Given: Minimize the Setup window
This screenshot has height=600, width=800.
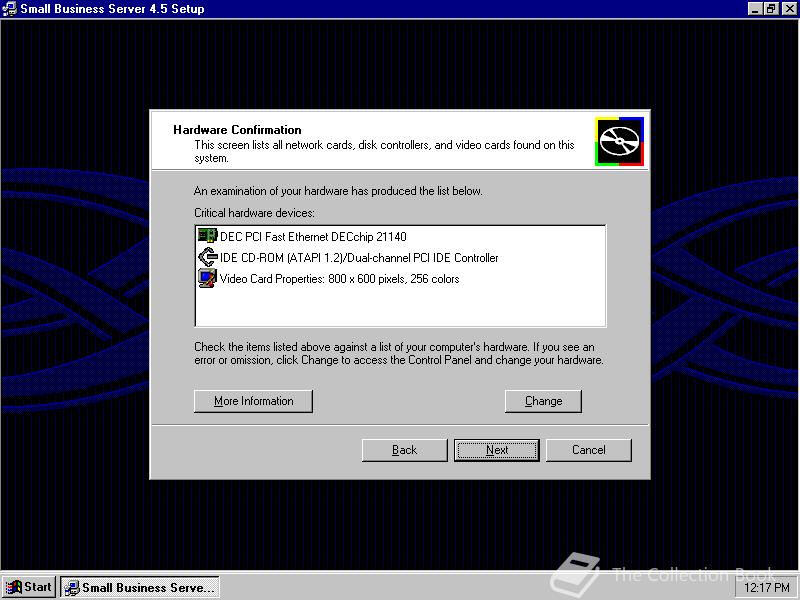Looking at the screenshot, I should [756, 9].
